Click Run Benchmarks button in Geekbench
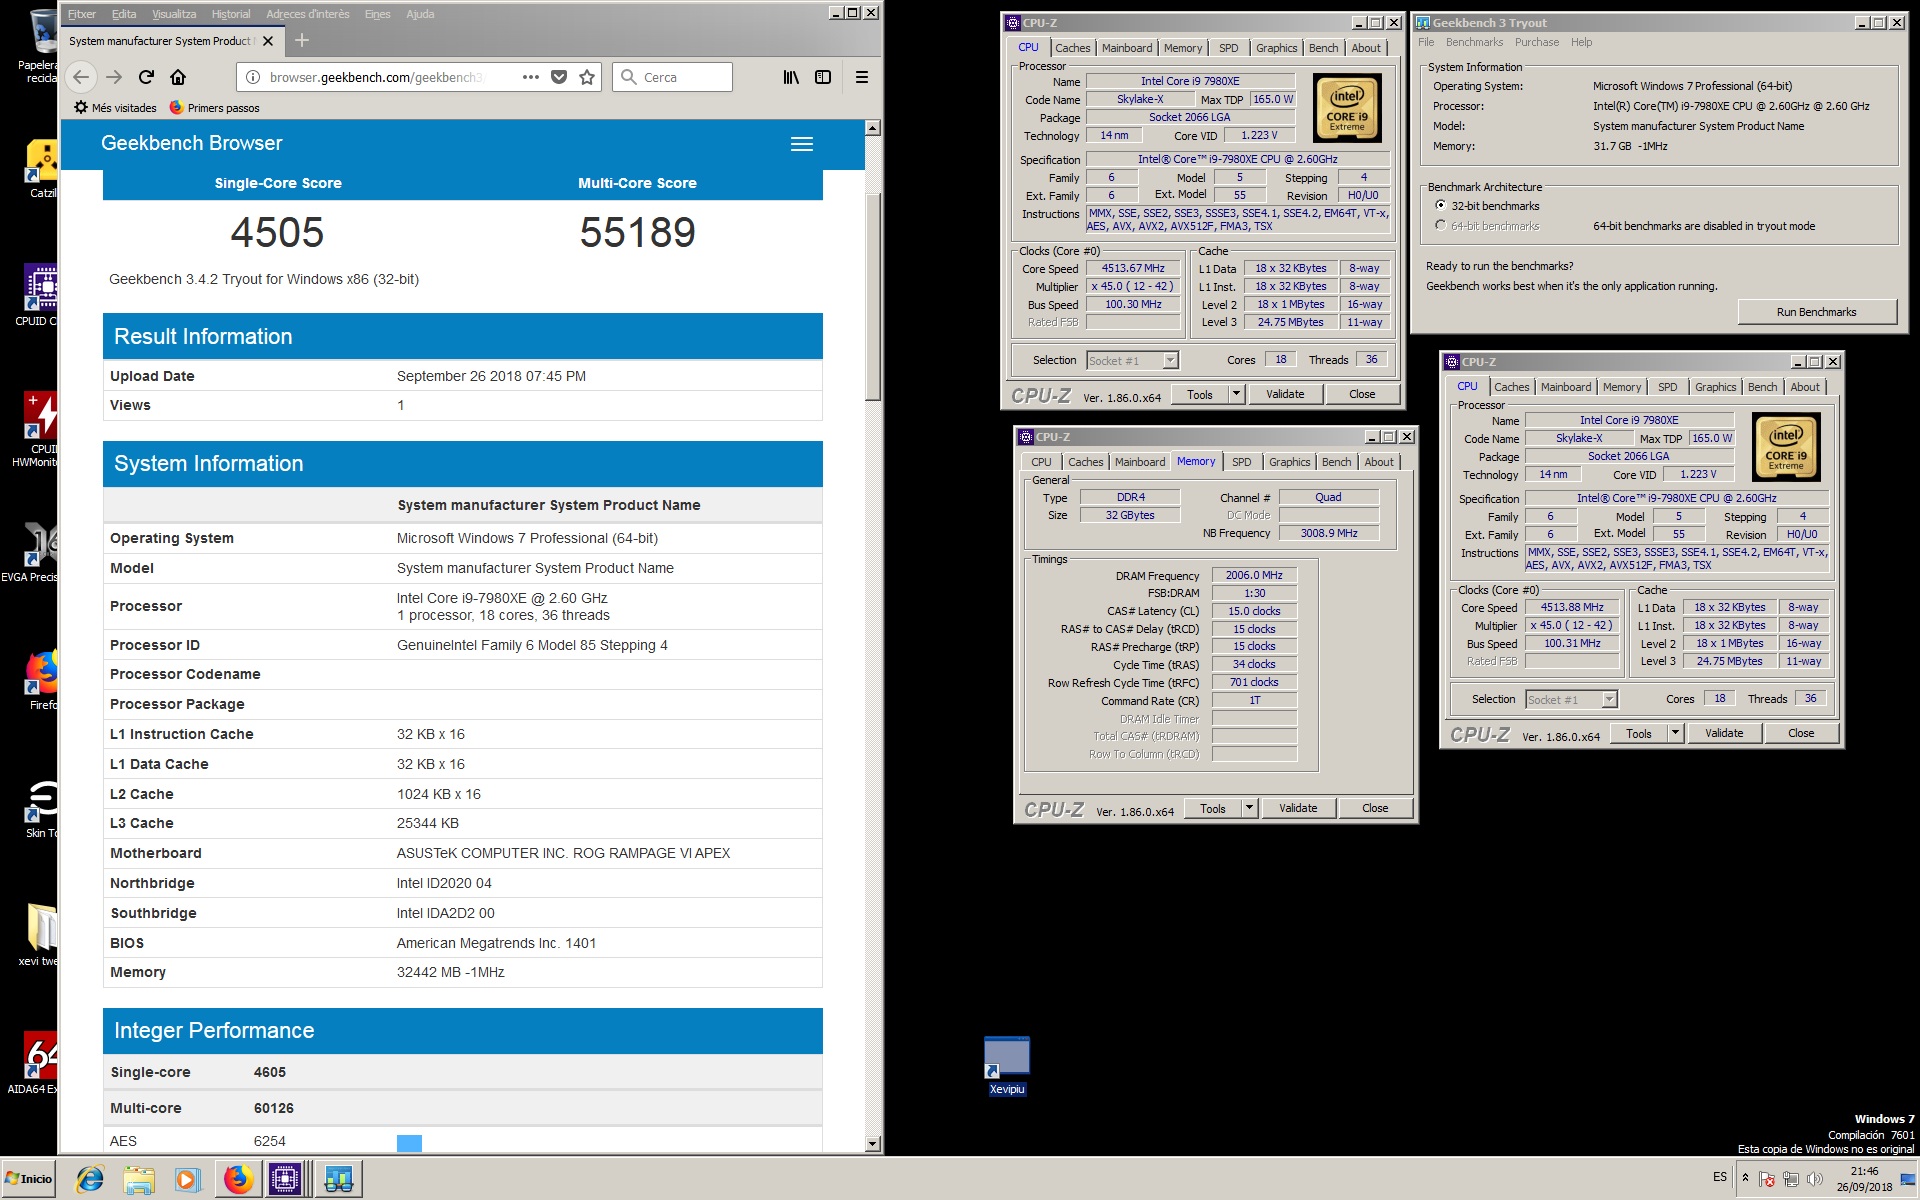1920x1200 pixels. [x=1816, y=312]
